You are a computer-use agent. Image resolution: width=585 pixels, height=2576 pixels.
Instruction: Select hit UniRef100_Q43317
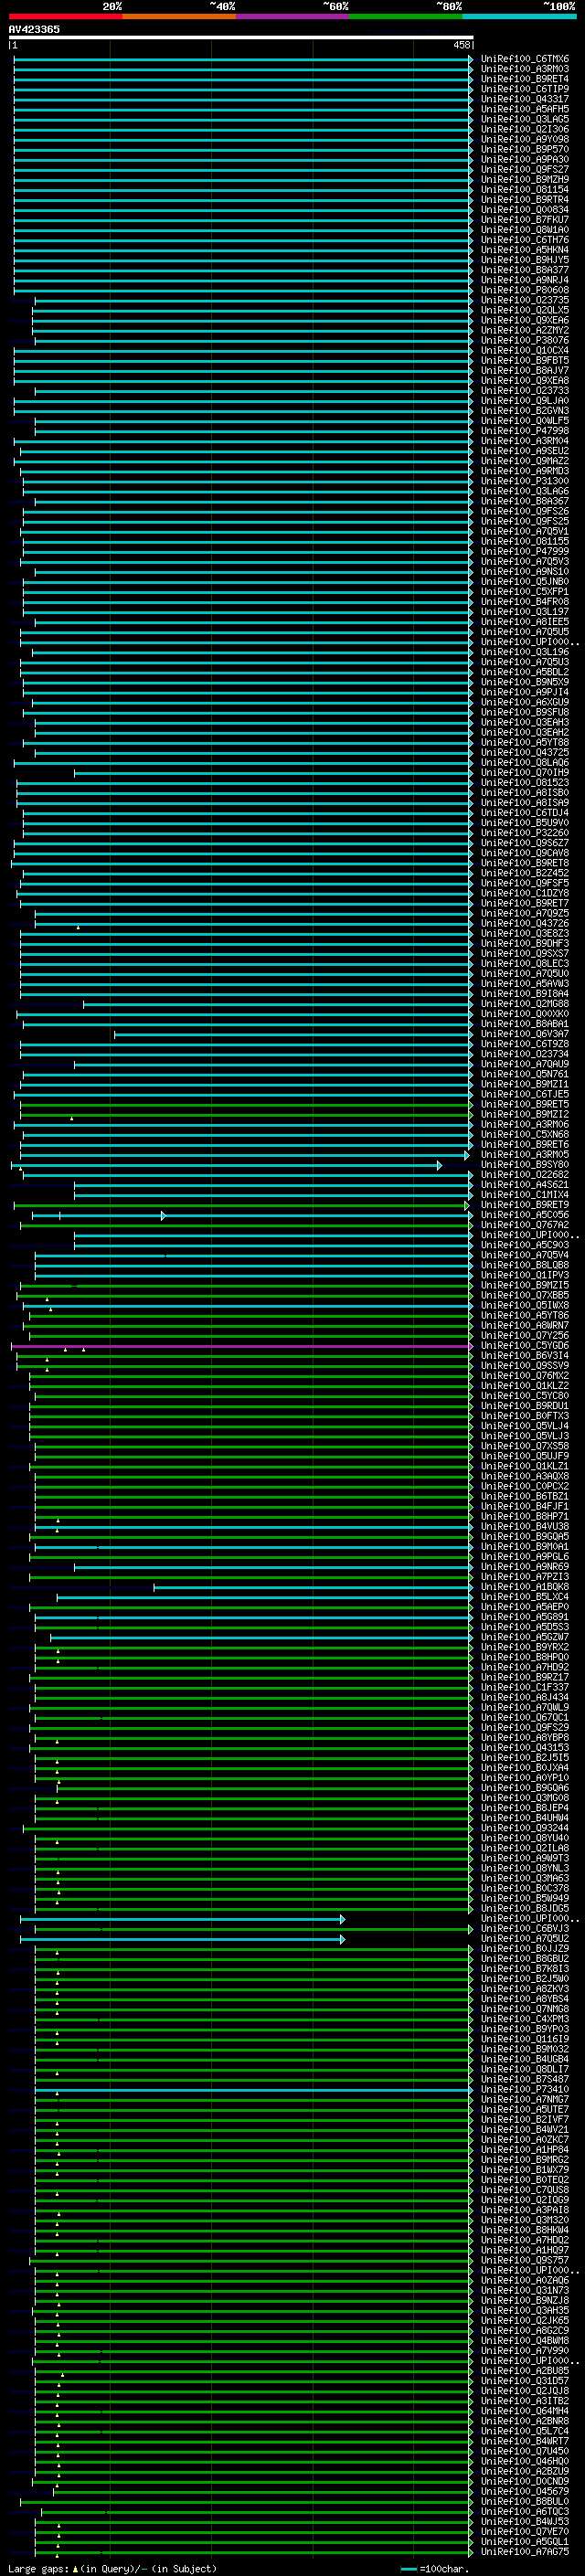point(524,99)
